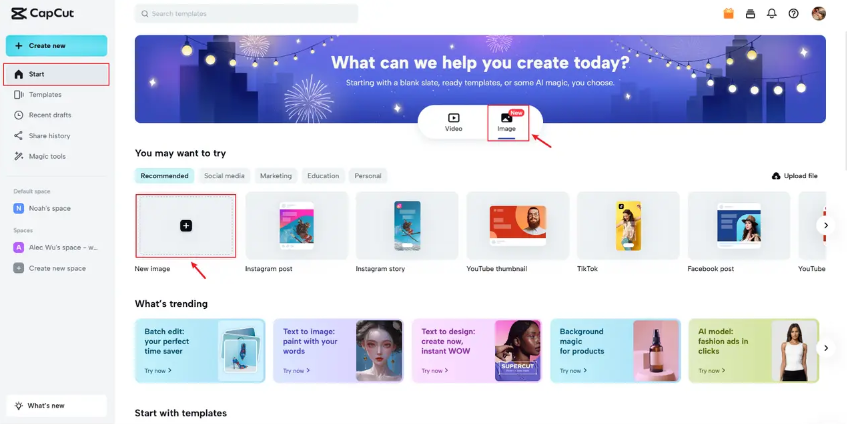Click the Create new button
Viewport: 847px width, 424px height.
57,46
